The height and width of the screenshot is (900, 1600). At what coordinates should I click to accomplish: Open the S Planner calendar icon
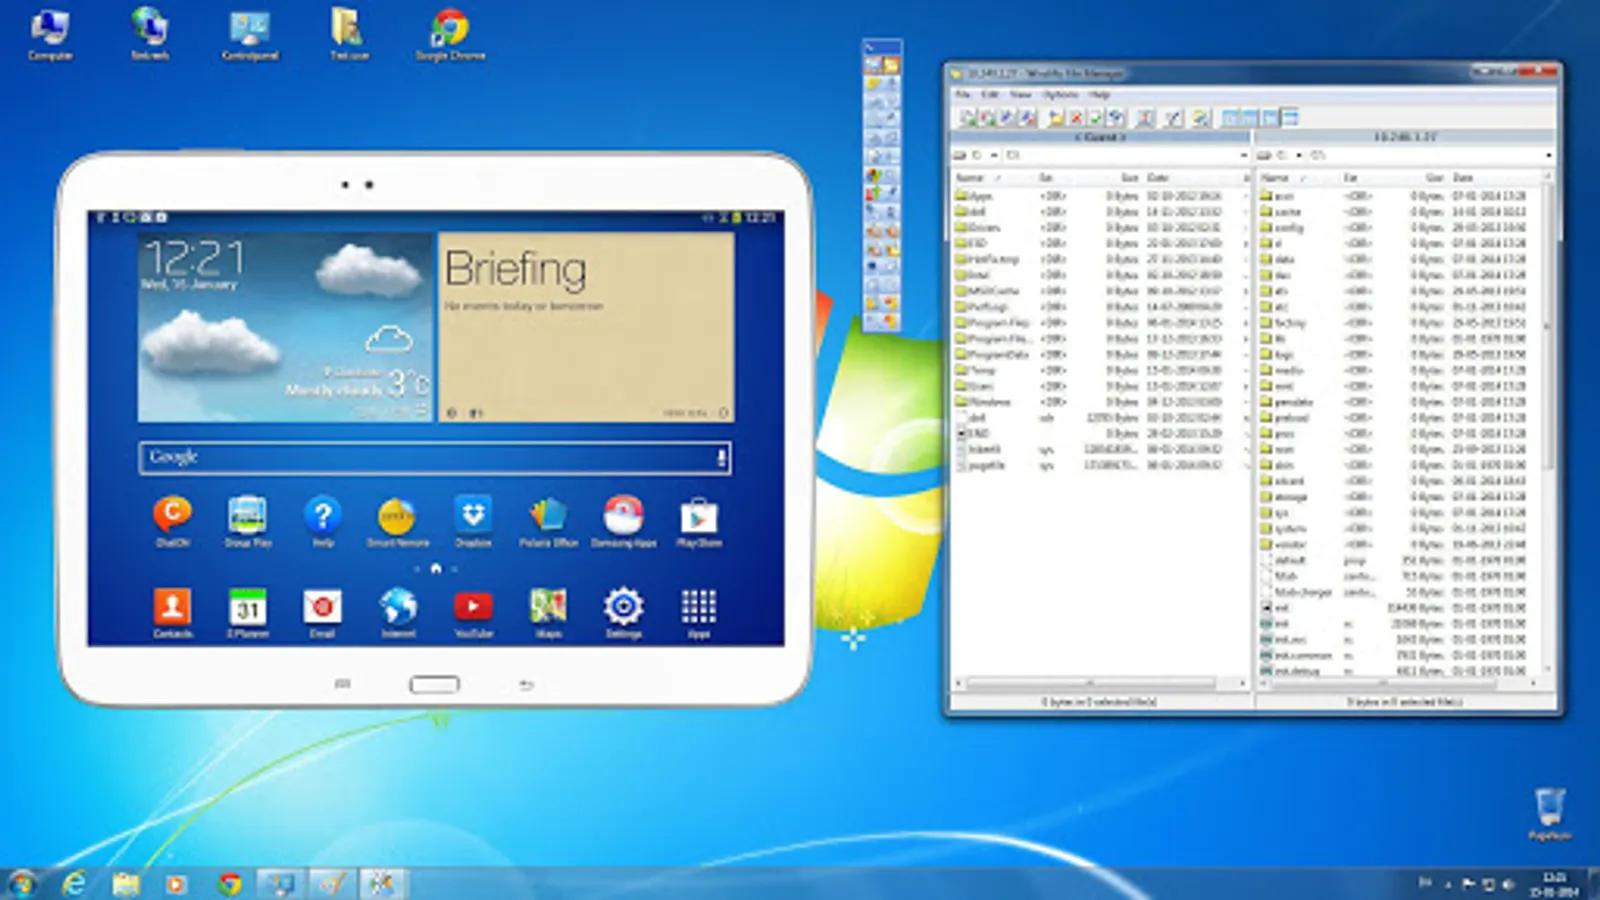coord(248,607)
